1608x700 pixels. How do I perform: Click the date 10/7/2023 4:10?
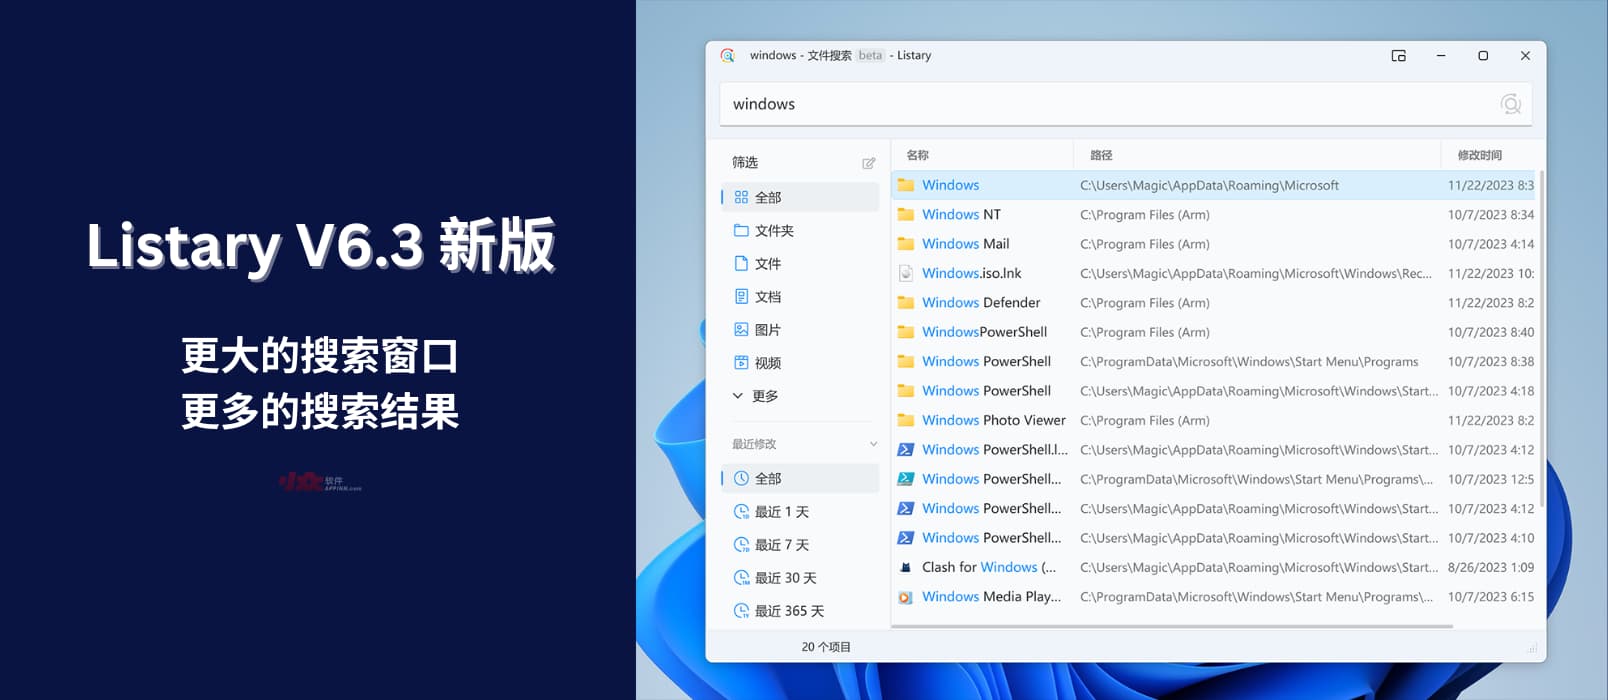[1491, 538]
